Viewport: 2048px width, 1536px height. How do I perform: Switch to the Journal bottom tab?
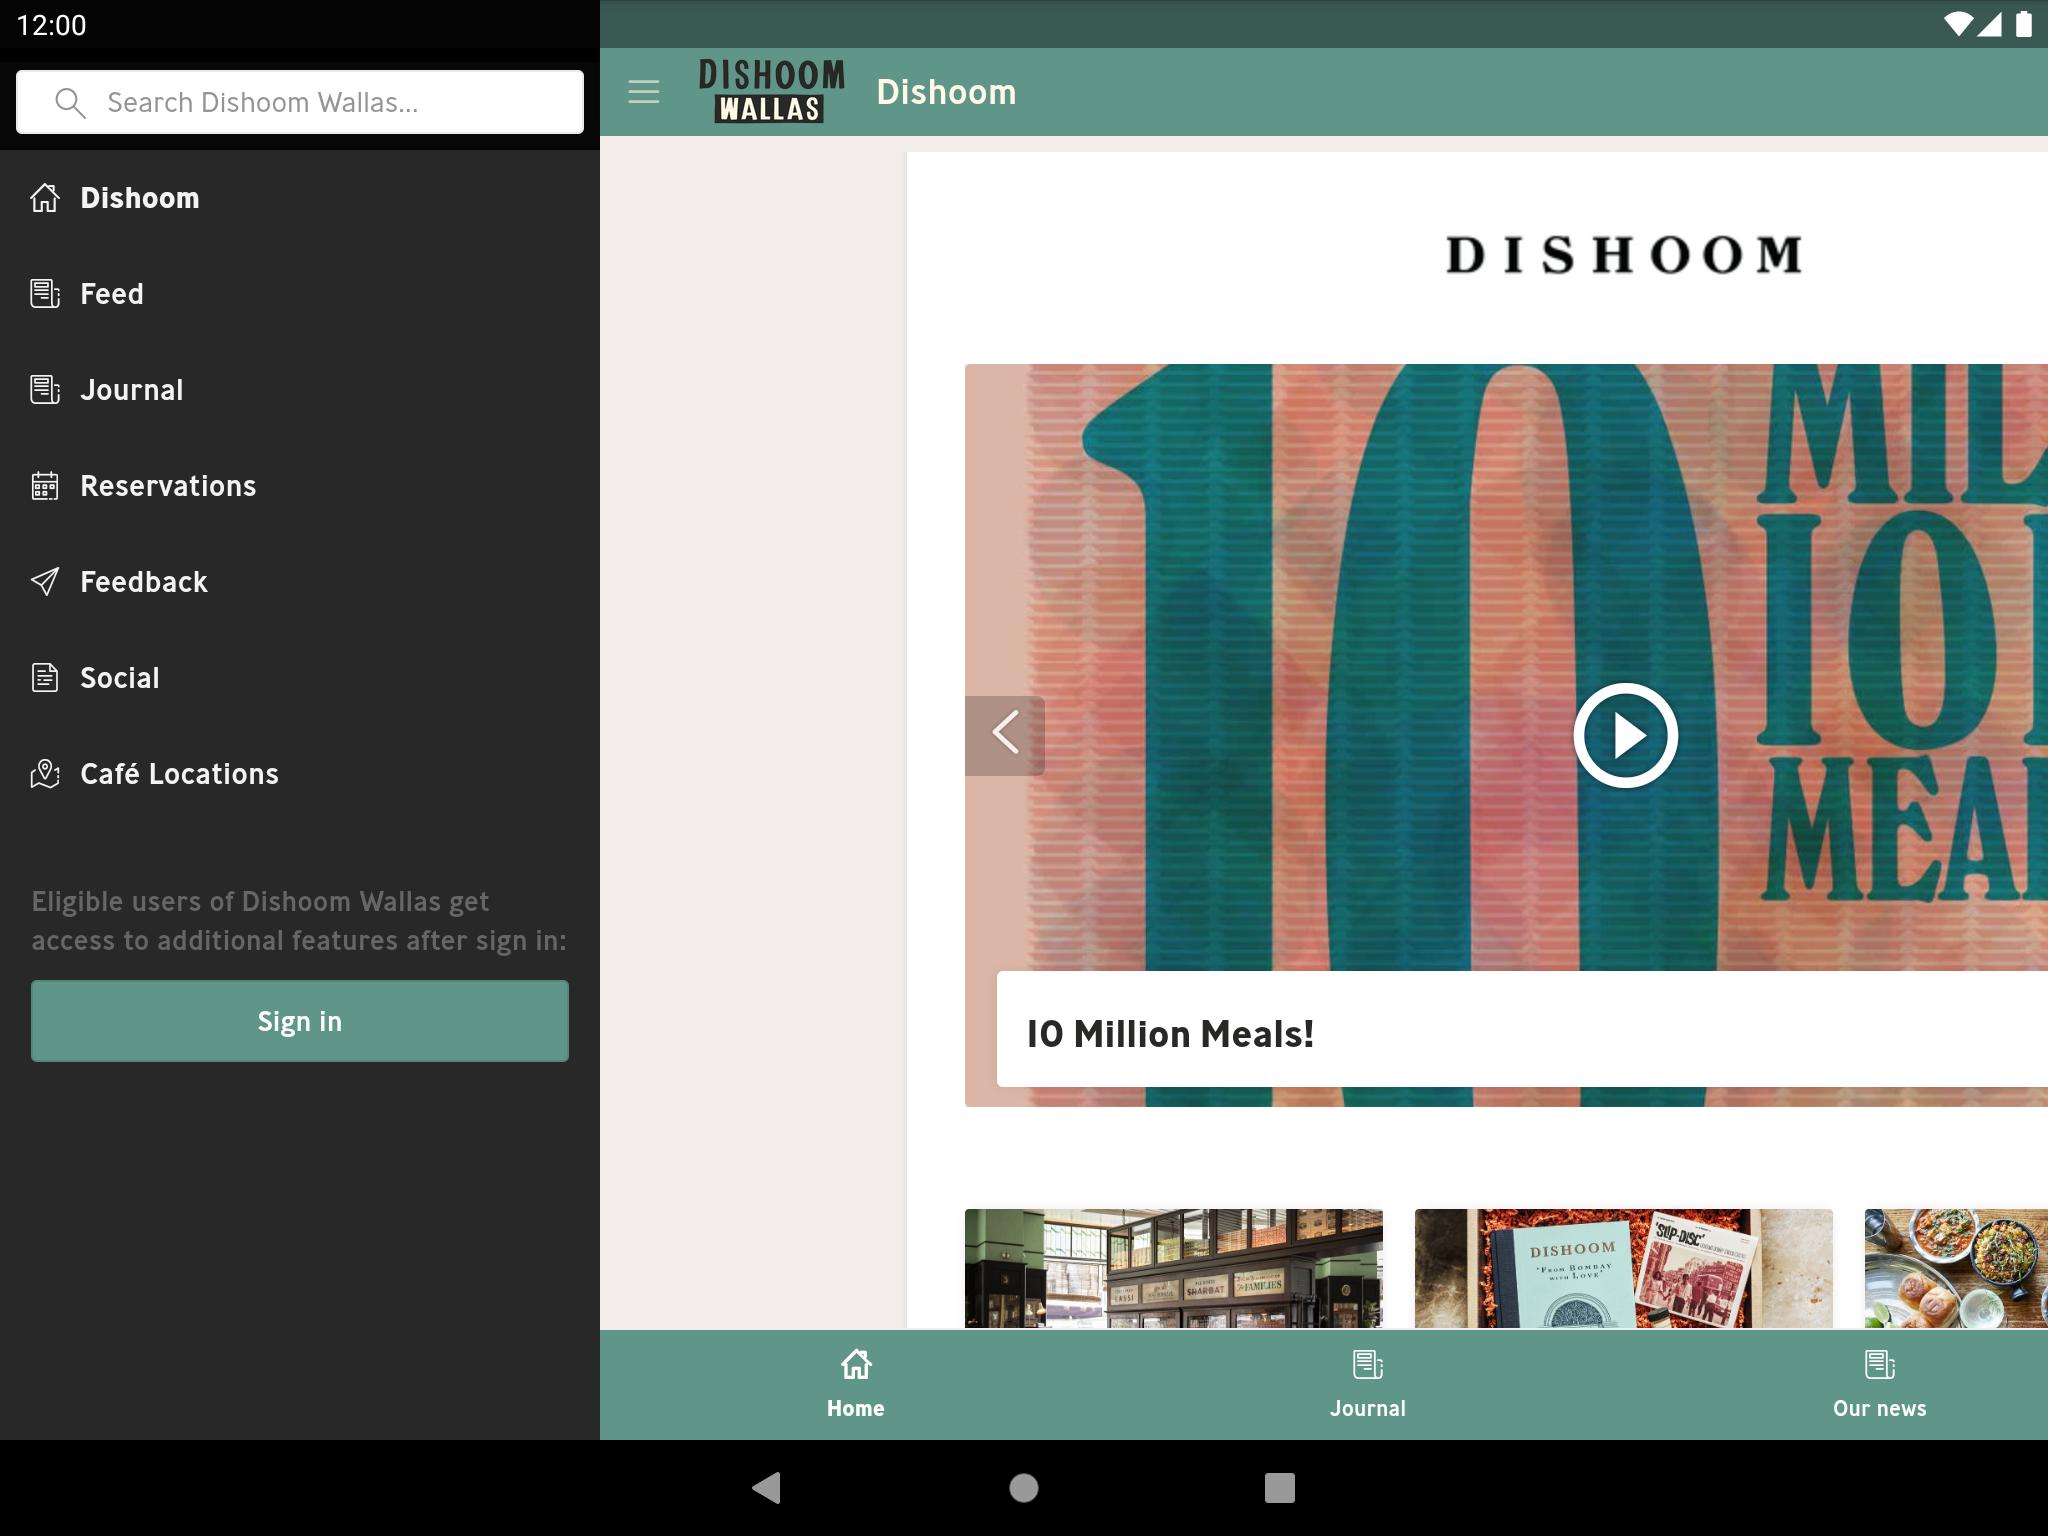[1368, 1384]
